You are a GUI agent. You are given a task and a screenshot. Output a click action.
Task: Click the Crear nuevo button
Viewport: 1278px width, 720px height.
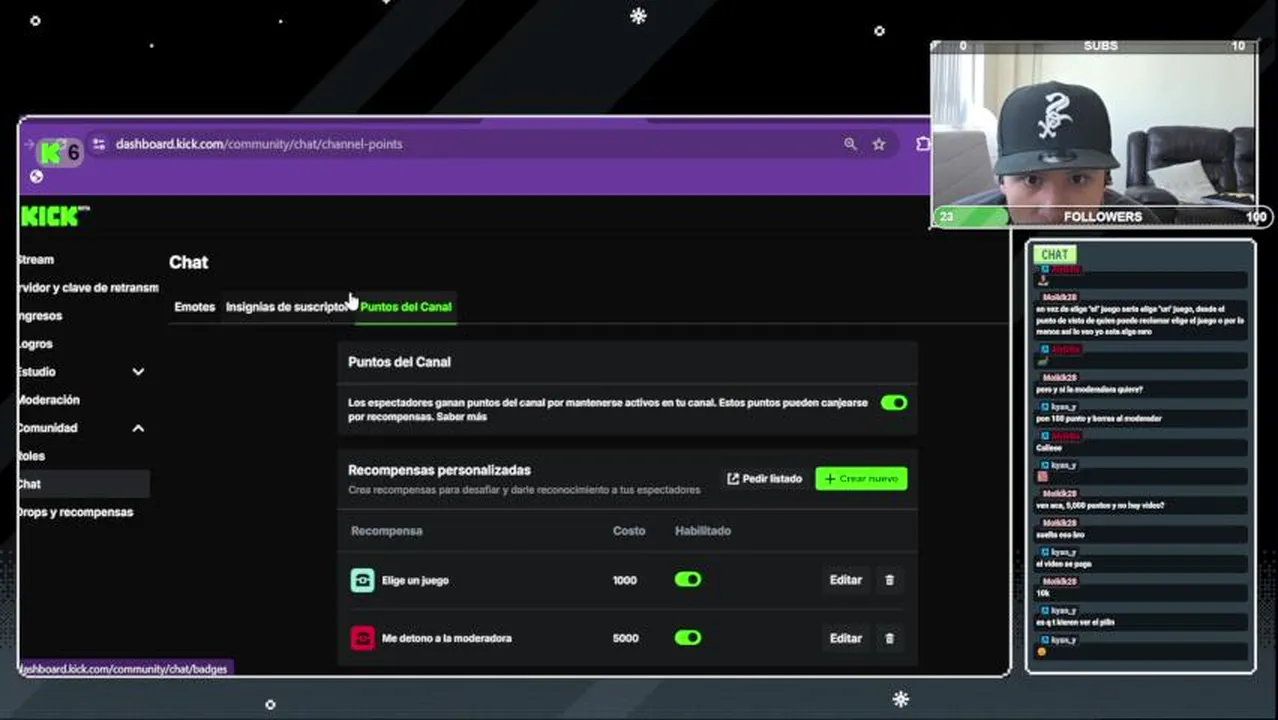coord(861,479)
